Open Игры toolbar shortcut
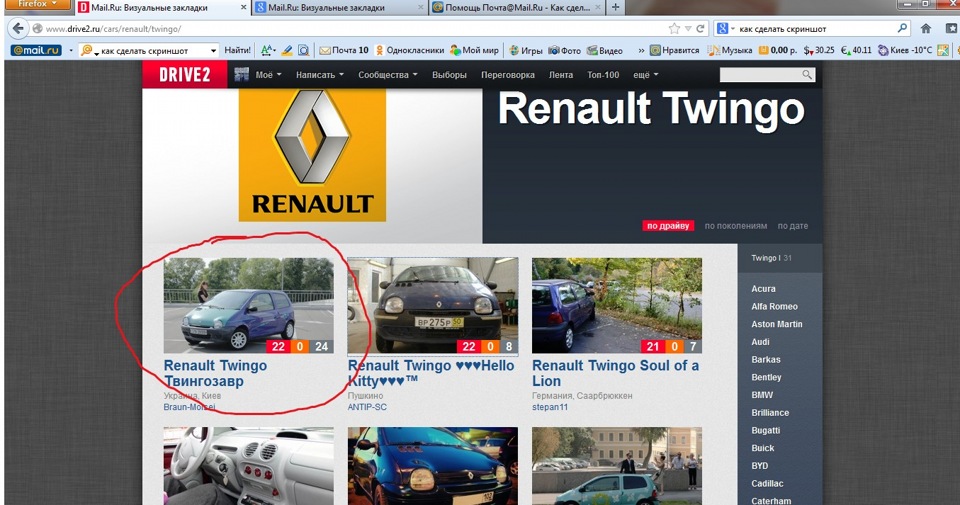The image size is (960, 505). [525, 50]
